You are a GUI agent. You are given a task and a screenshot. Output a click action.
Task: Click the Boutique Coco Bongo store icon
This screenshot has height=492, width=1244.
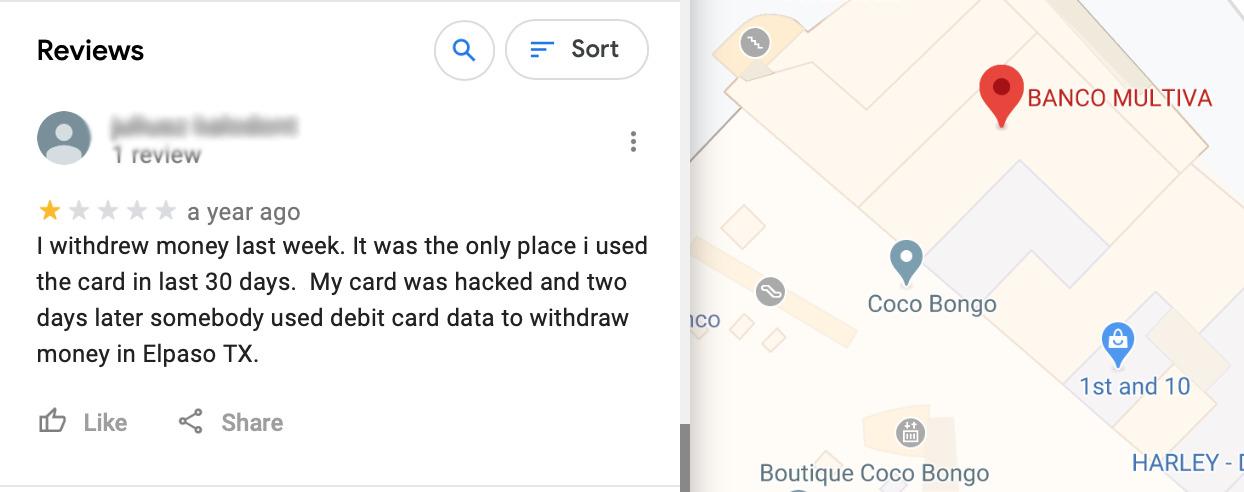(910, 433)
